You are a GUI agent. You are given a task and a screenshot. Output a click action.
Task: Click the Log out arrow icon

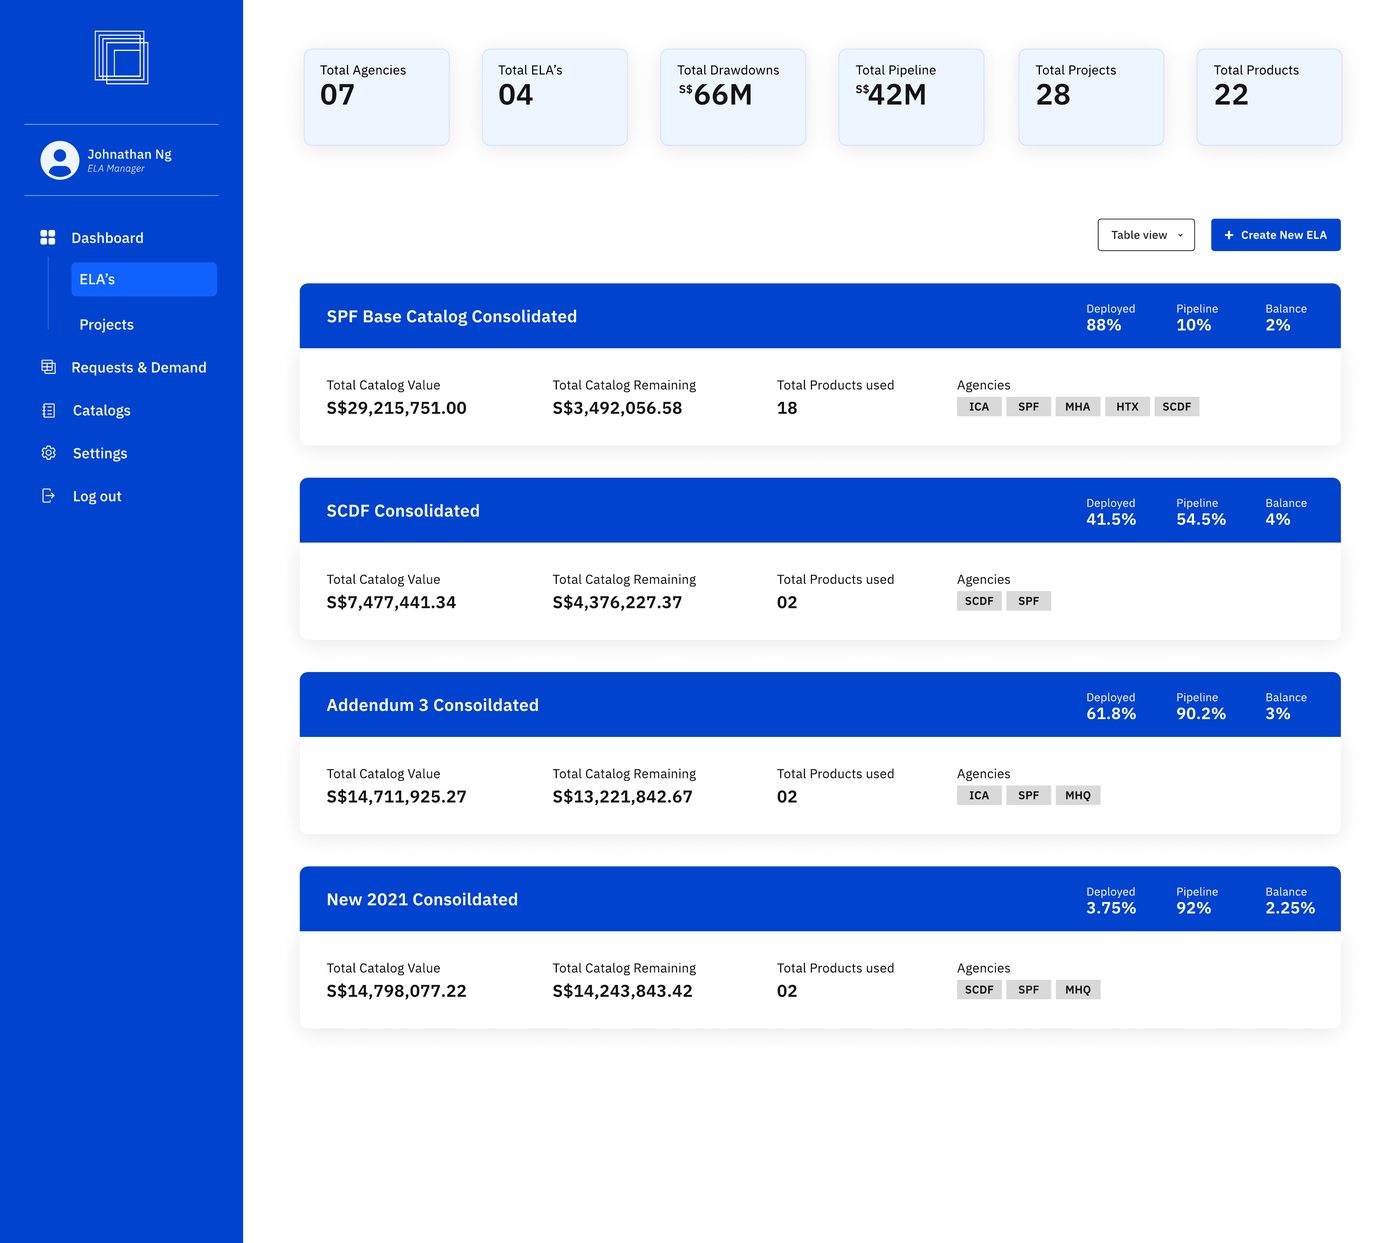(48, 496)
